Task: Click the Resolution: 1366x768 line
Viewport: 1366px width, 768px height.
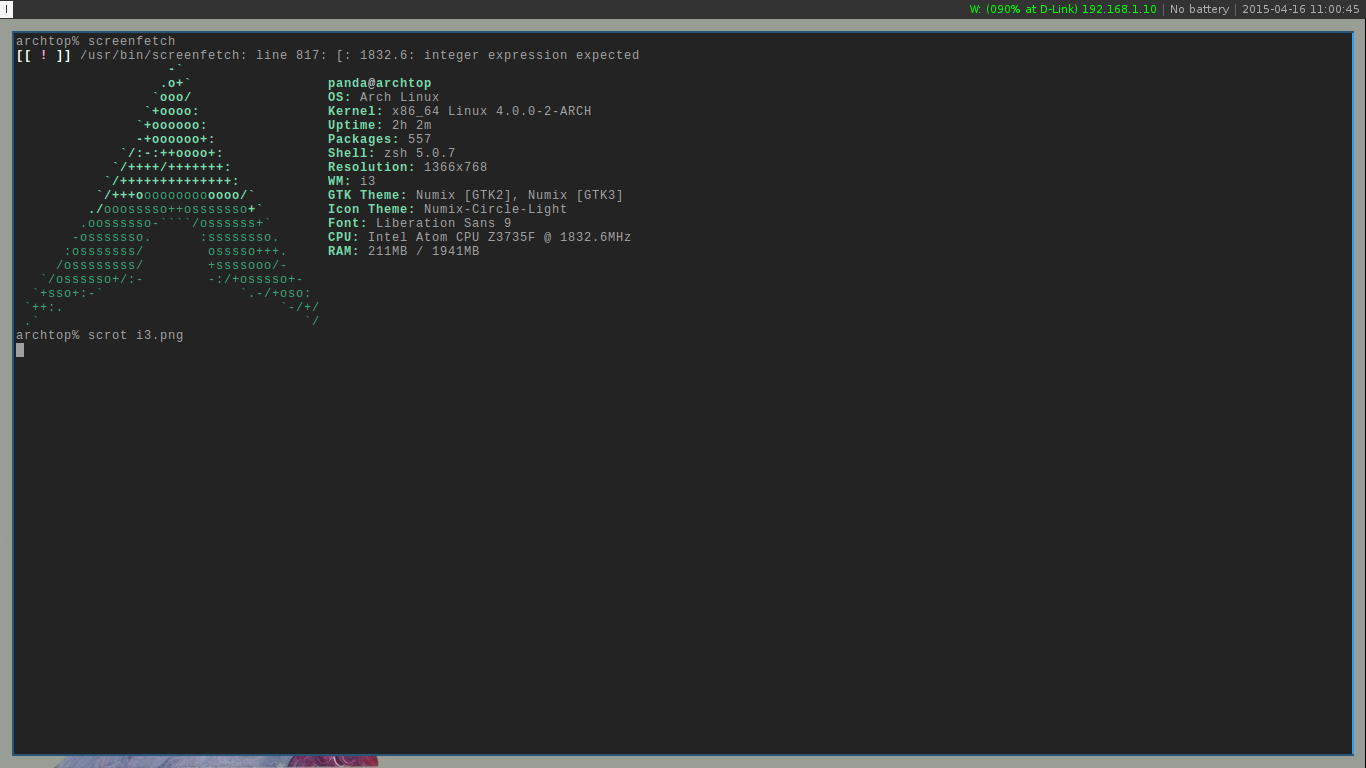Action: (x=408, y=167)
